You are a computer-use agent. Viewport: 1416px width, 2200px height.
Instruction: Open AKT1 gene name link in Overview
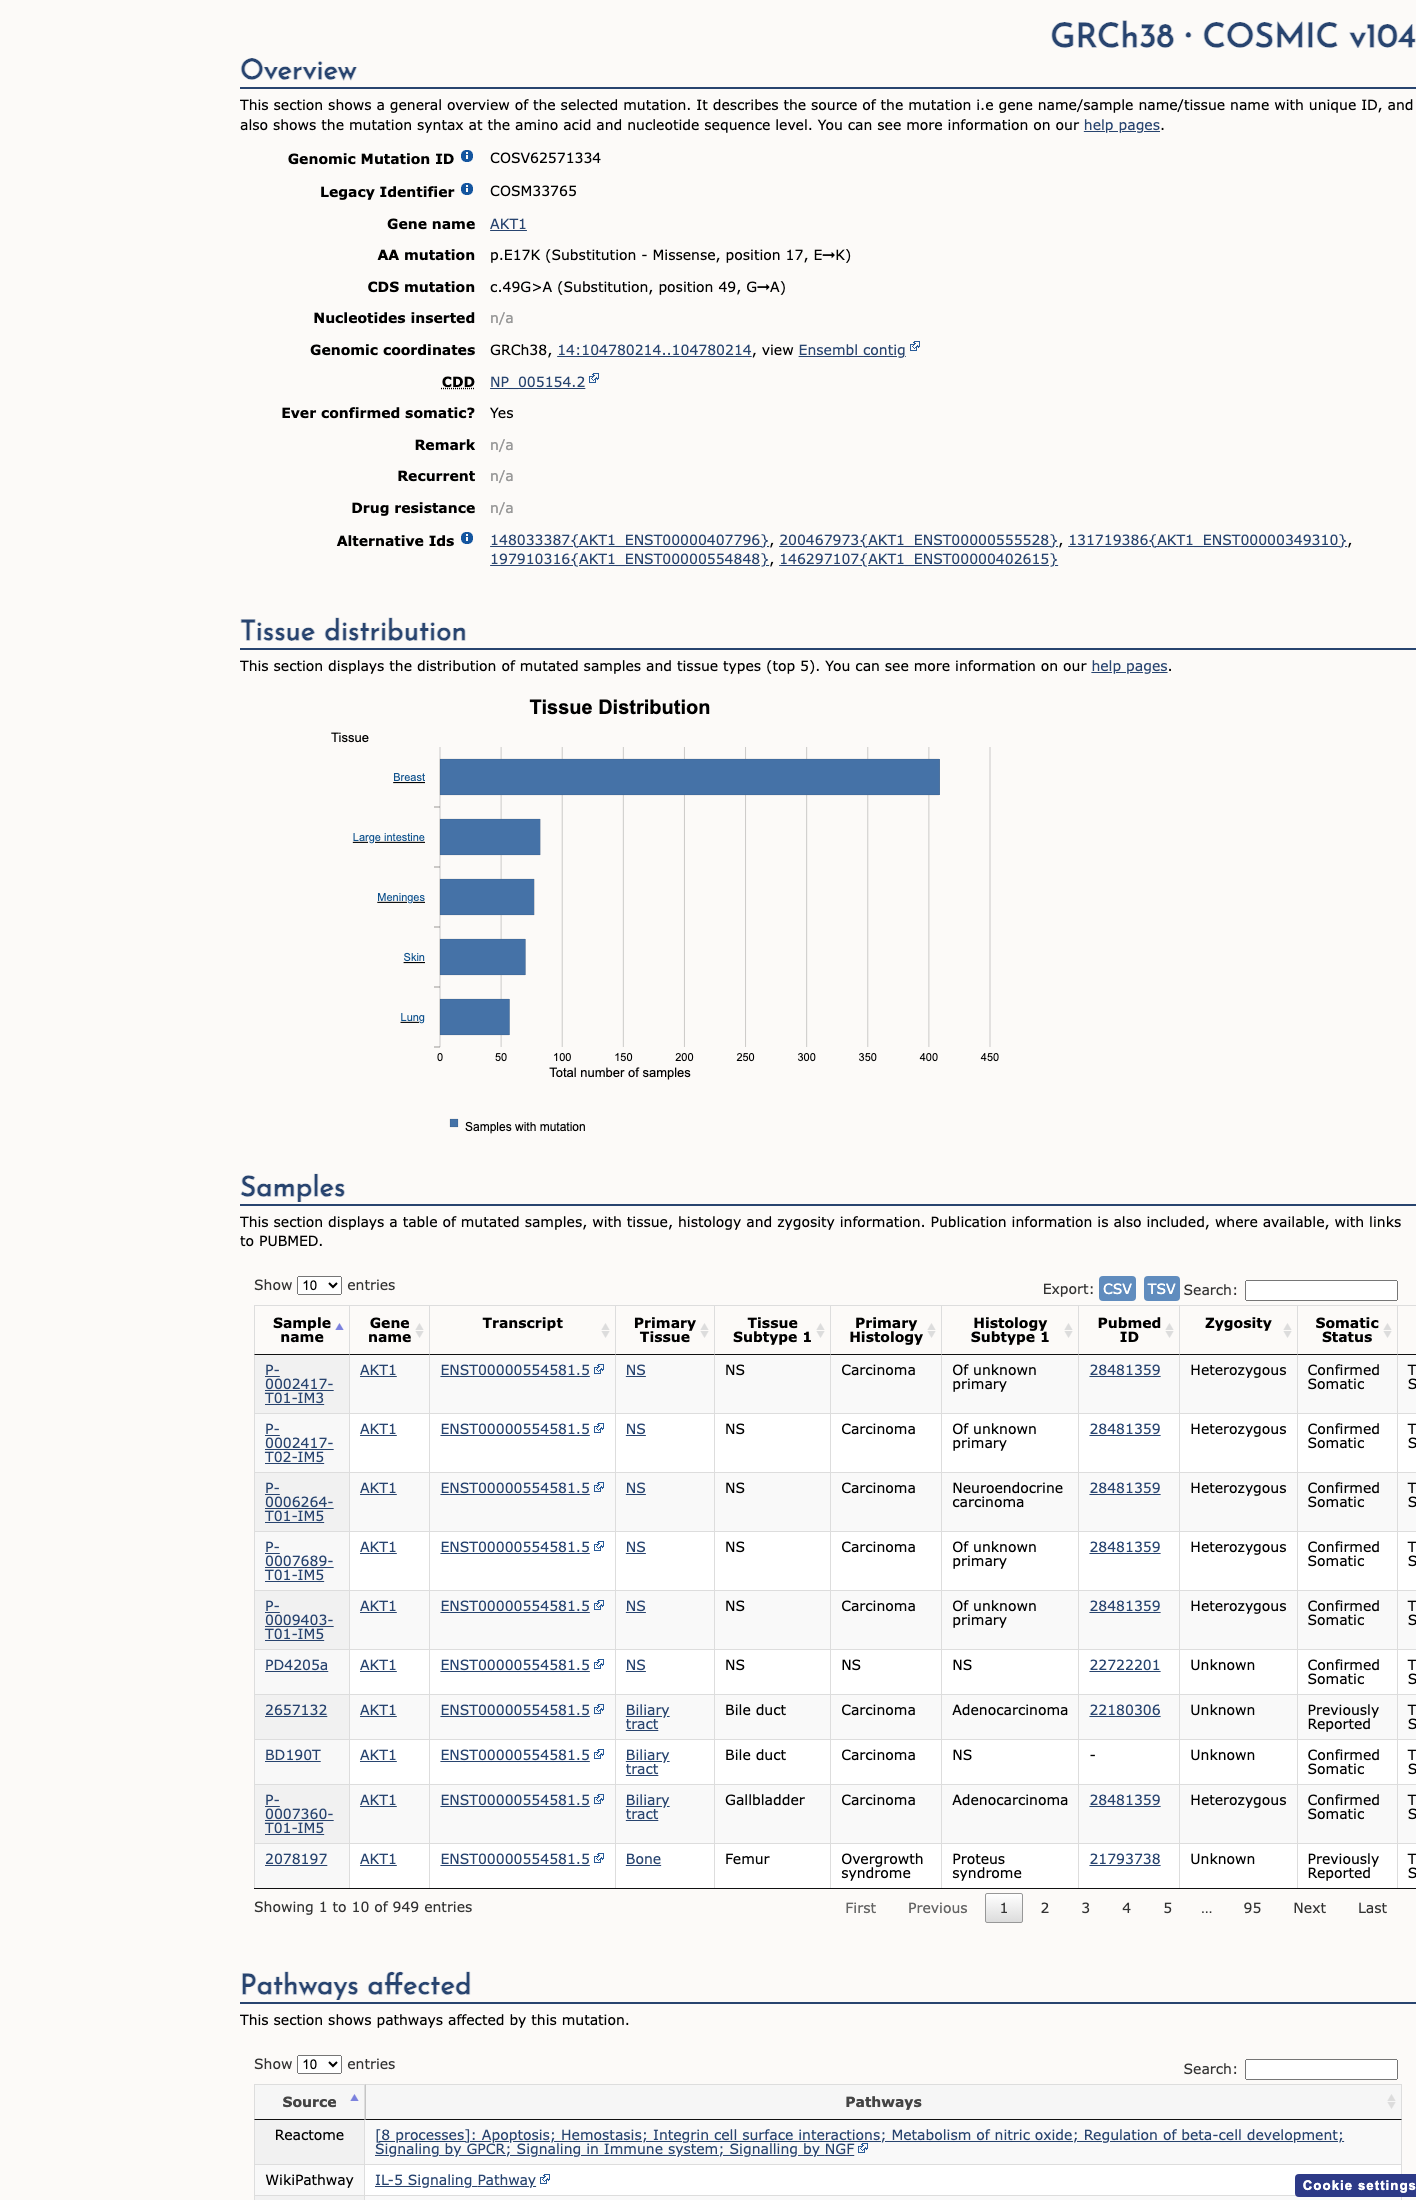click(508, 224)
